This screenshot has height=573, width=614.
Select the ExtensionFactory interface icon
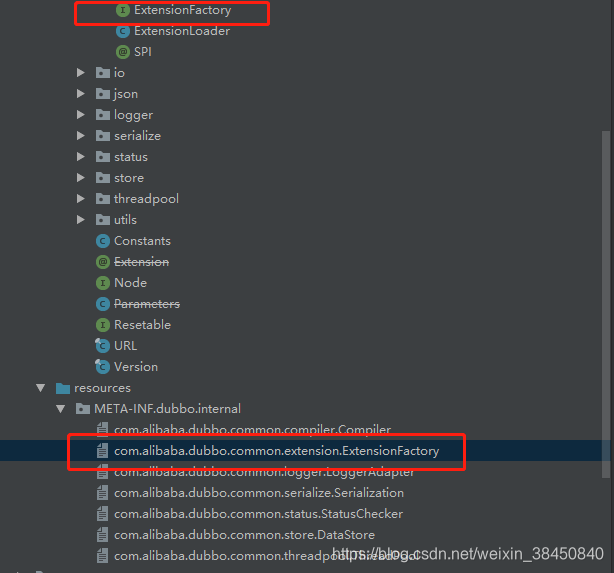point(123,10)
